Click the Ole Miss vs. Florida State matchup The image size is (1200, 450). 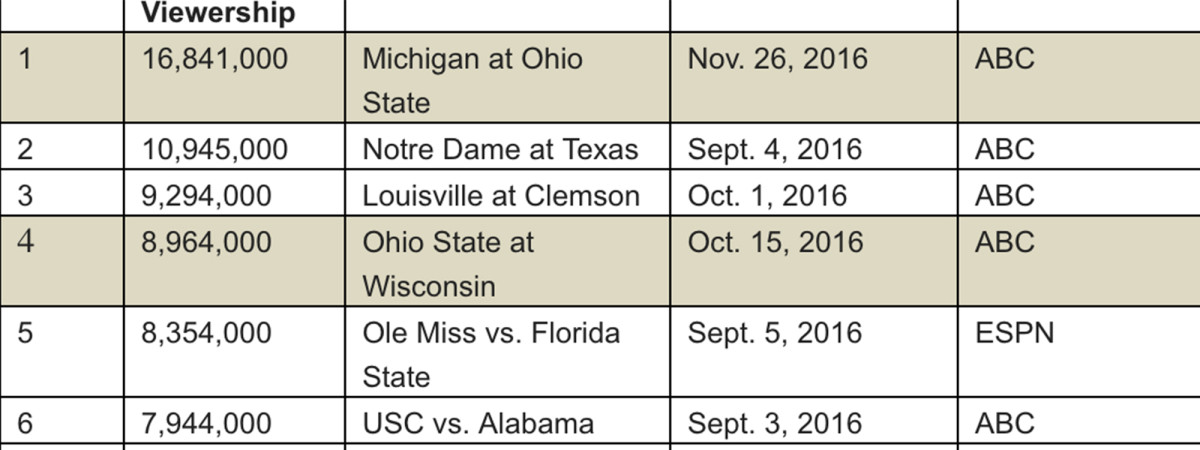491,354
